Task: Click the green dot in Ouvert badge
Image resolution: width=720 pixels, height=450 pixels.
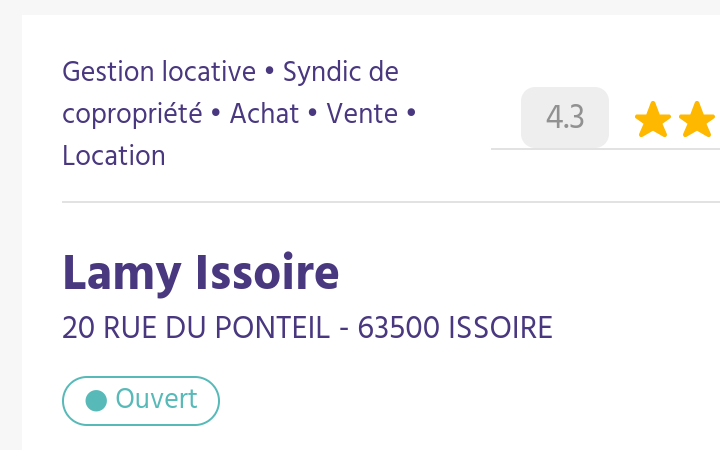Action: [x=97, y=401]
